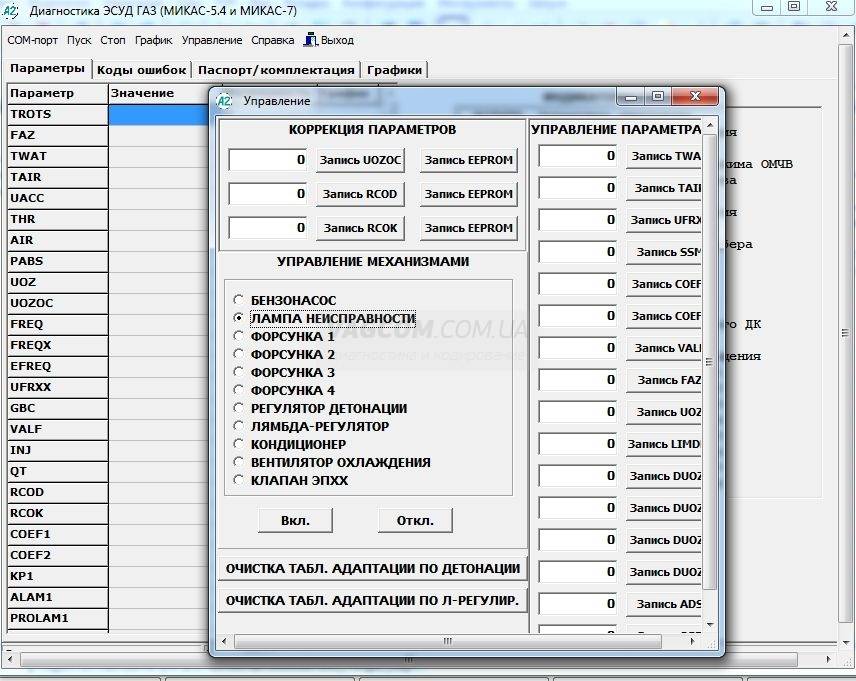The image size is (856, 681).
Task: Choose the КЛАПАН ЭПХХ radio button
Action: (238, 480)
